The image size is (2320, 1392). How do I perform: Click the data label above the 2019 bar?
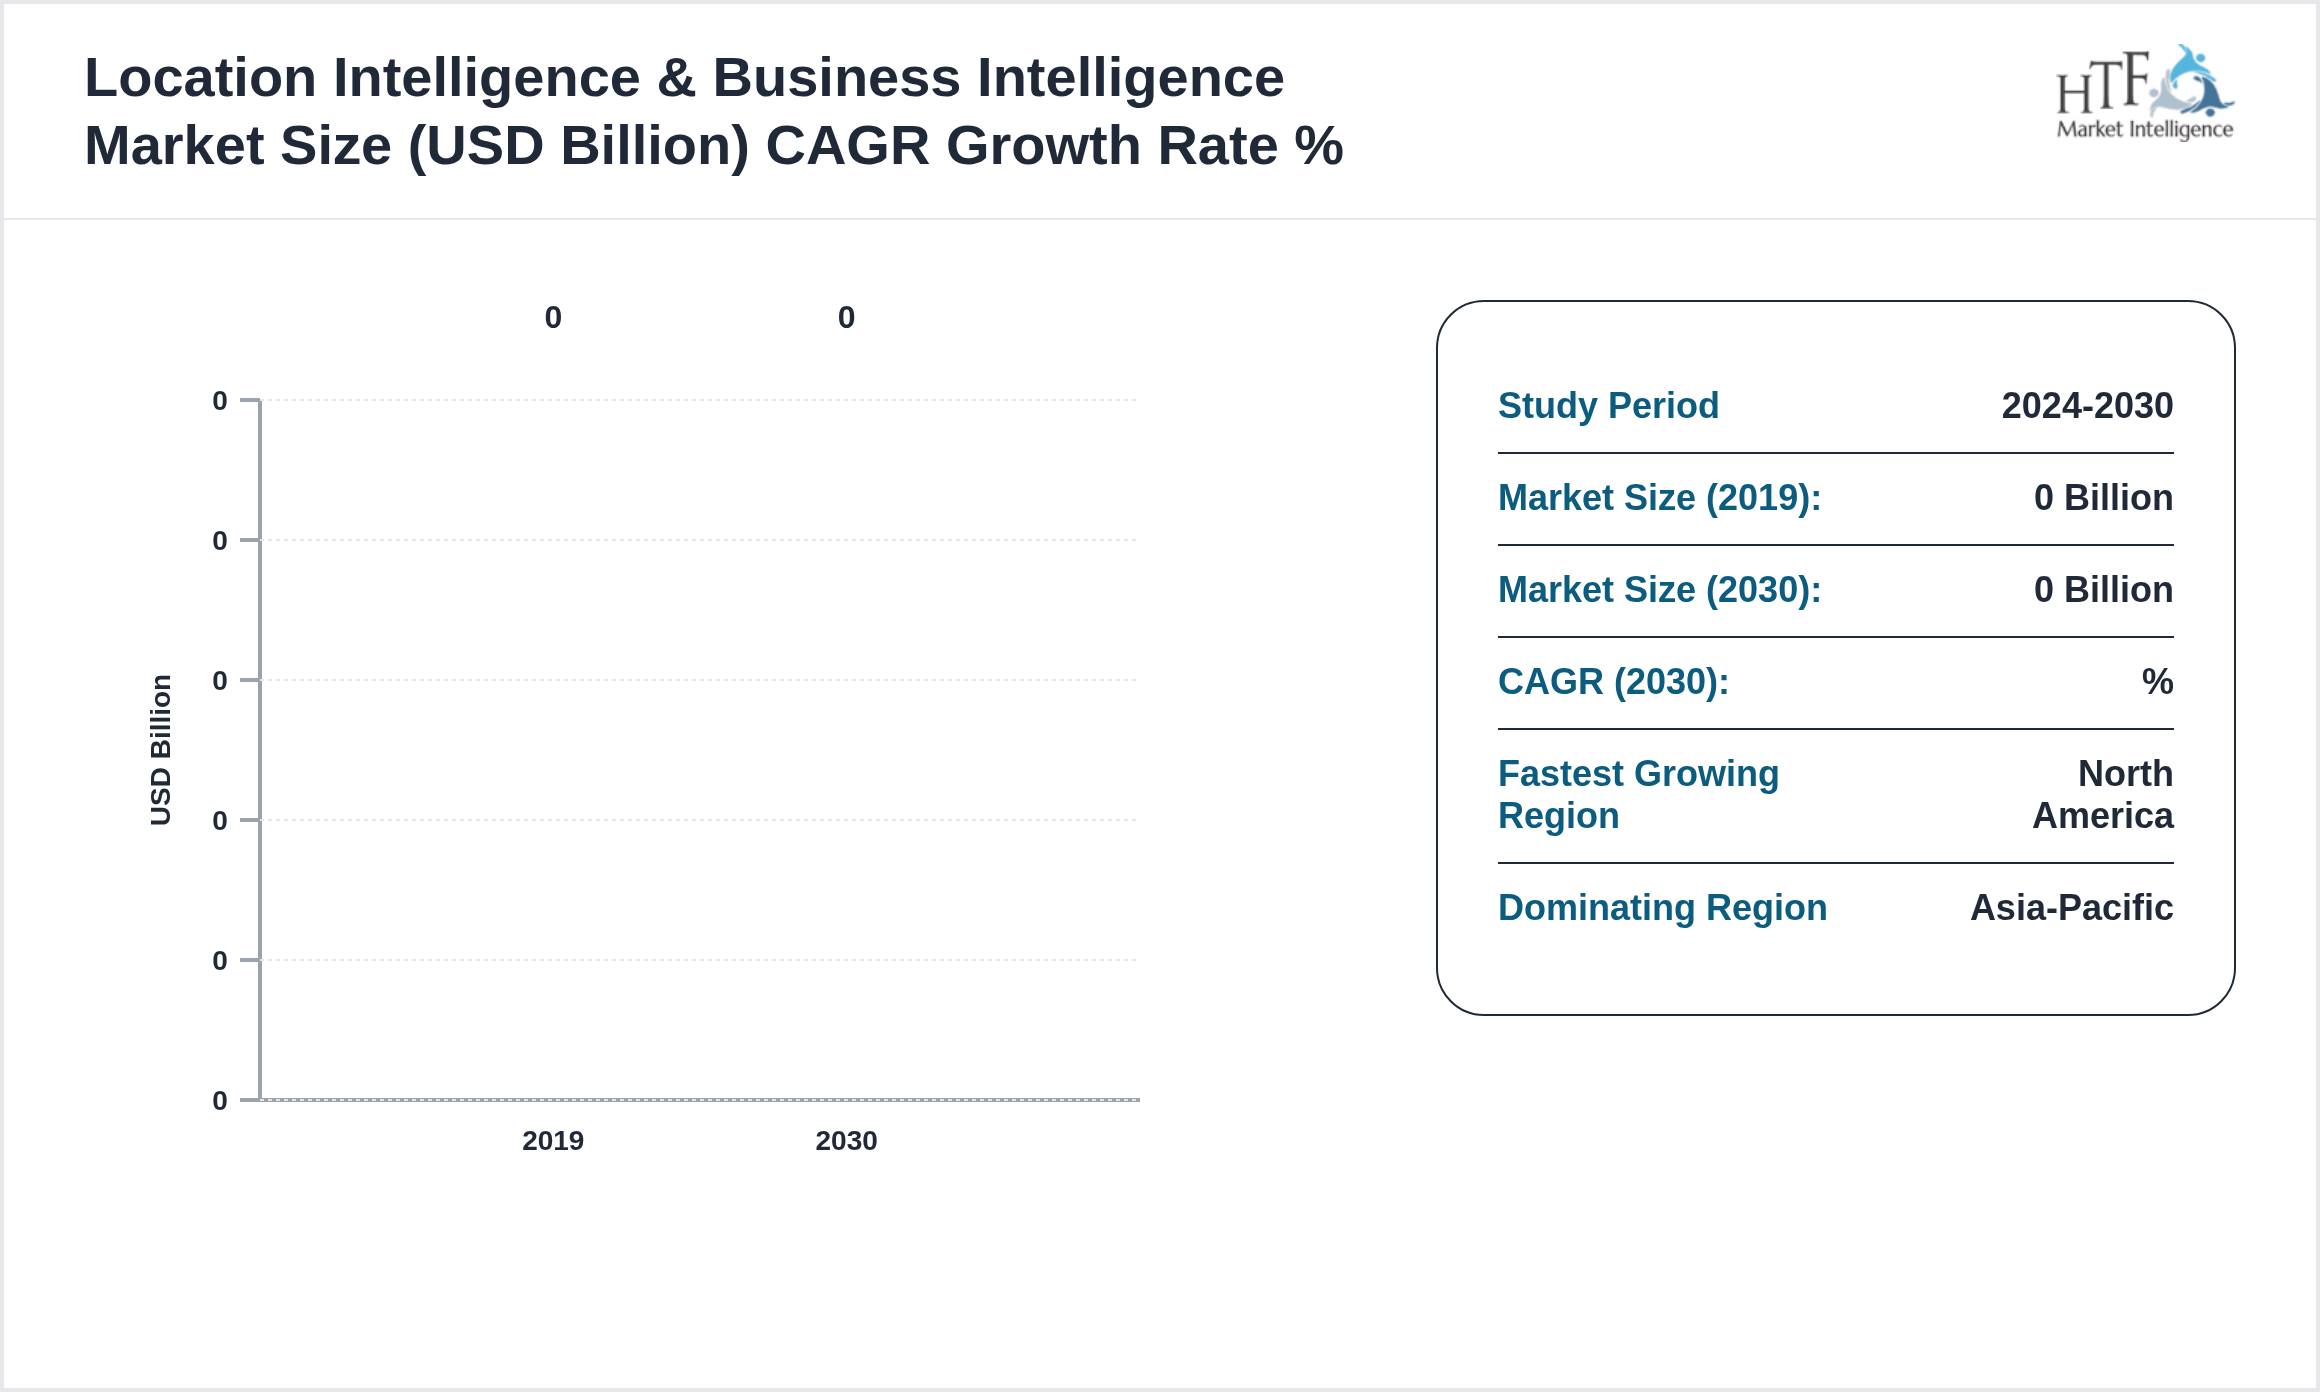tap(553, 318)
